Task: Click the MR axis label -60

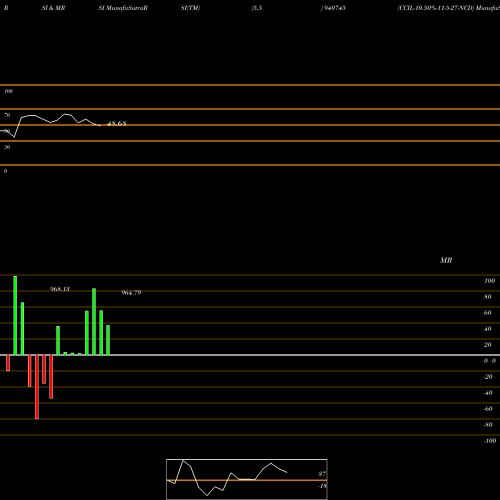Action: [488, 409]
